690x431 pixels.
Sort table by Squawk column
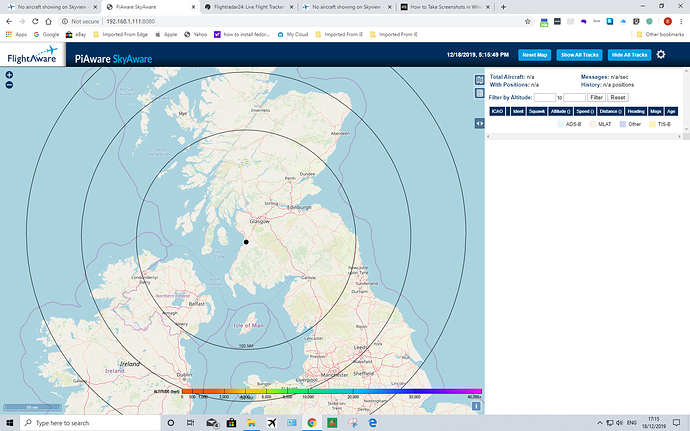(x=537, y=111)
